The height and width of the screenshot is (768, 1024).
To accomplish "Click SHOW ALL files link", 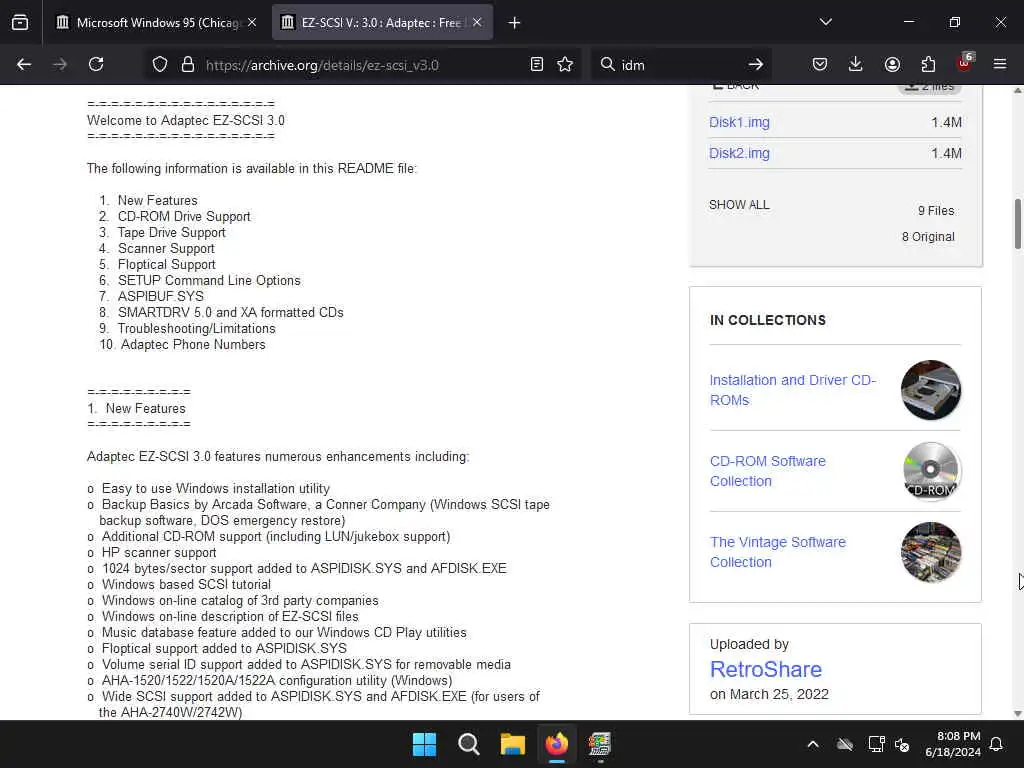I will (x=739, y=205).
